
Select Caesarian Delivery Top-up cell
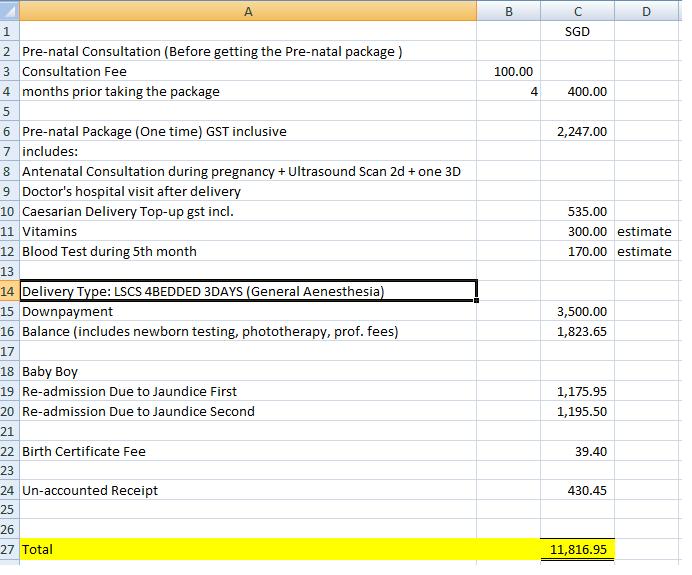coord(248,211)
